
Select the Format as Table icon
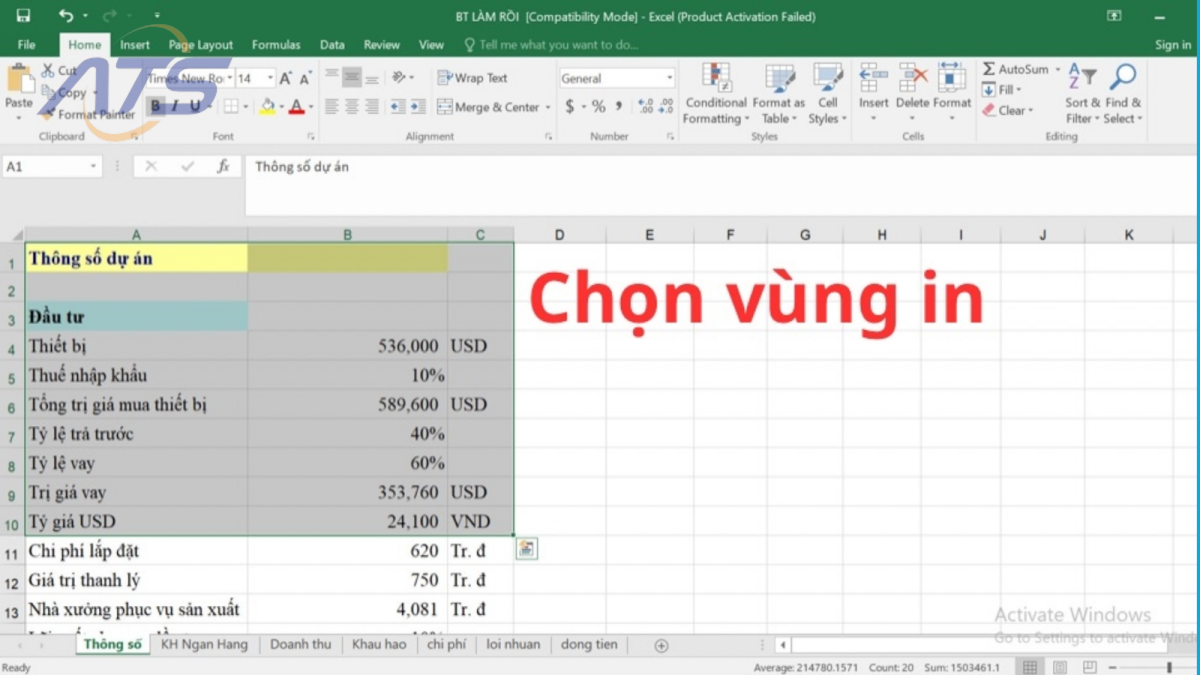pyautogui.click(x=778, y=91)
